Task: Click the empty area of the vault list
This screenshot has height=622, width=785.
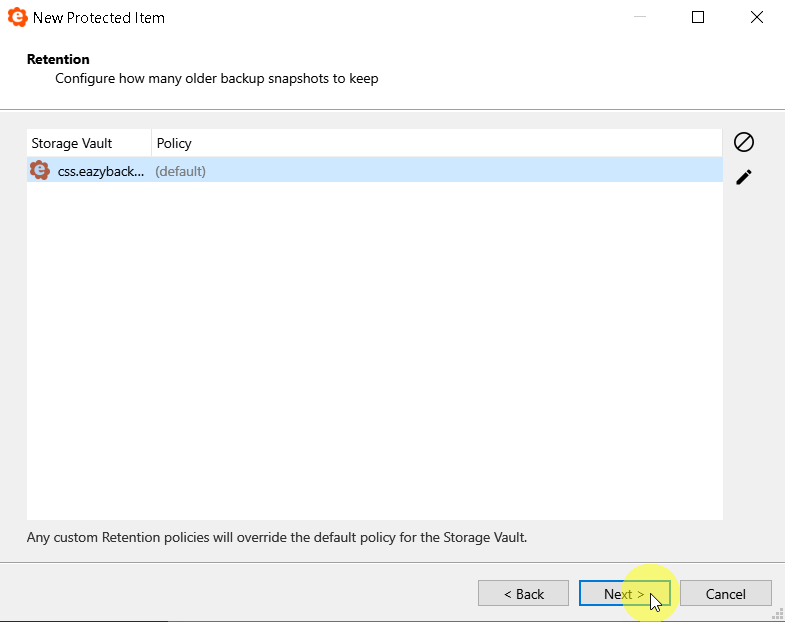Action: click(x=374, y=350)
